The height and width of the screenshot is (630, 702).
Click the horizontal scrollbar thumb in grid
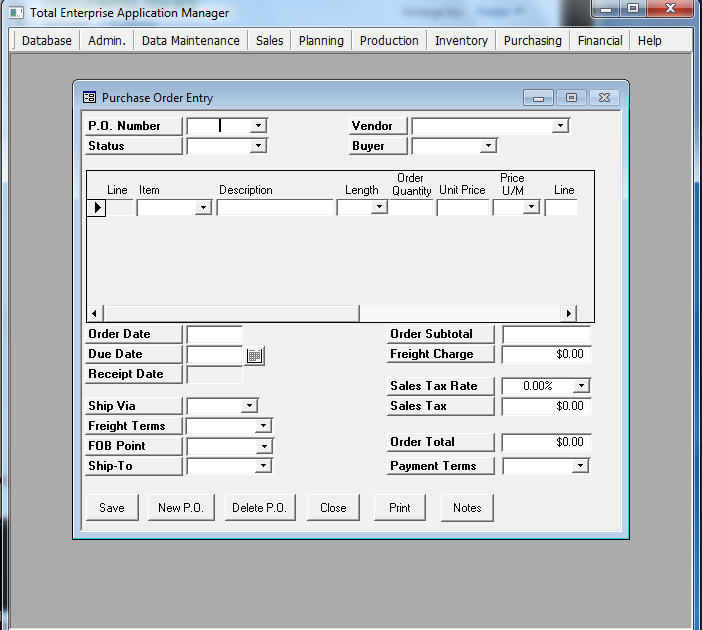coord(231,313)
